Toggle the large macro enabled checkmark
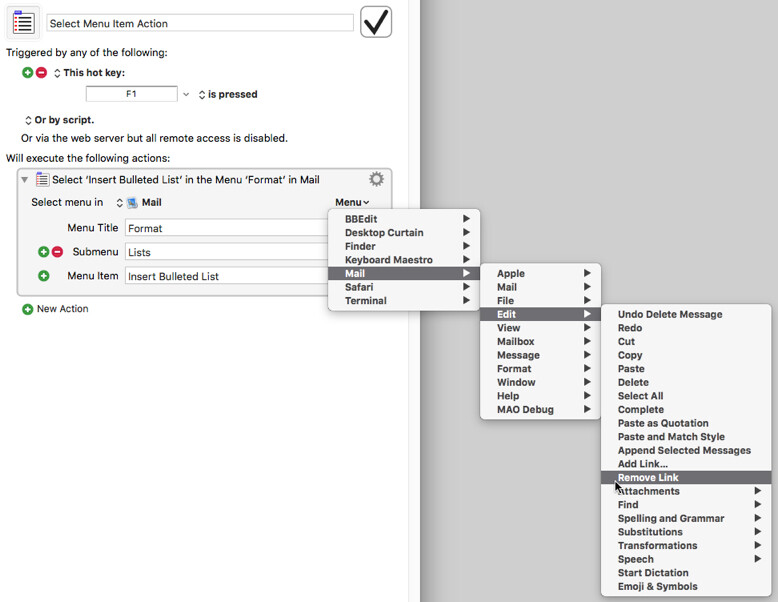Screen dimensions: 778x602 click(376, 22)
